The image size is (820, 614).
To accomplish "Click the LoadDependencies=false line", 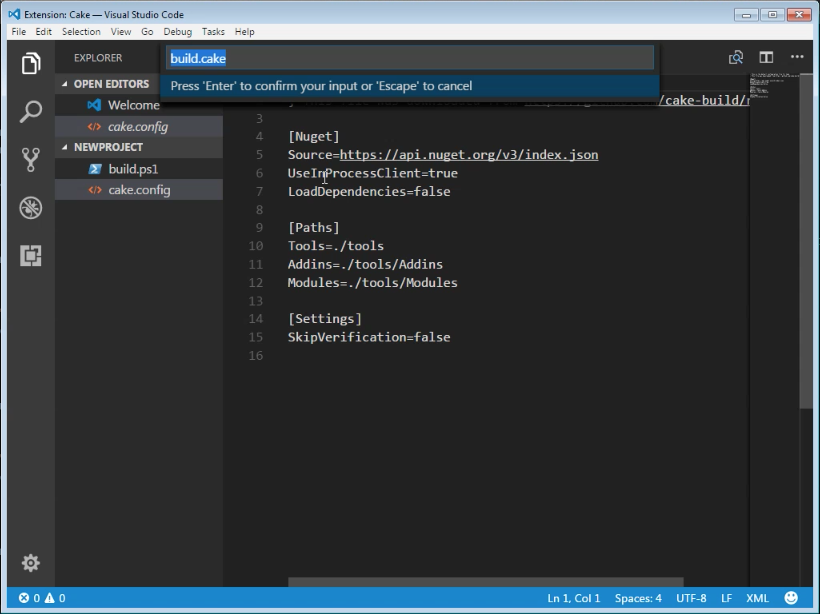I will click(x=369, y=191).
